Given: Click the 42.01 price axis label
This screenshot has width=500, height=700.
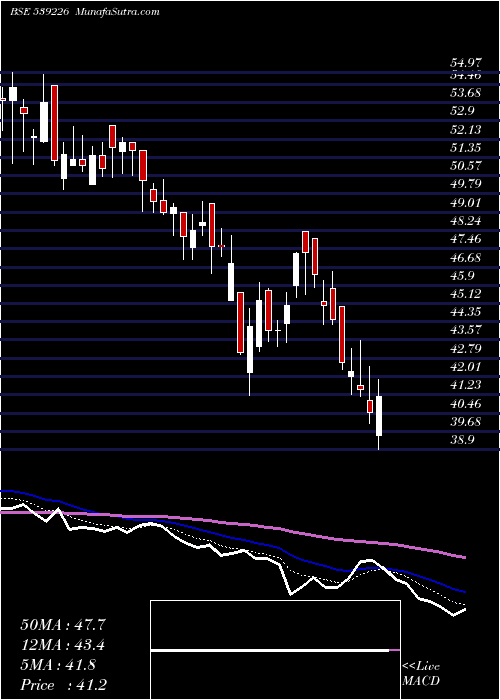Looking at the screenshot, I should (x=466, y=367).
